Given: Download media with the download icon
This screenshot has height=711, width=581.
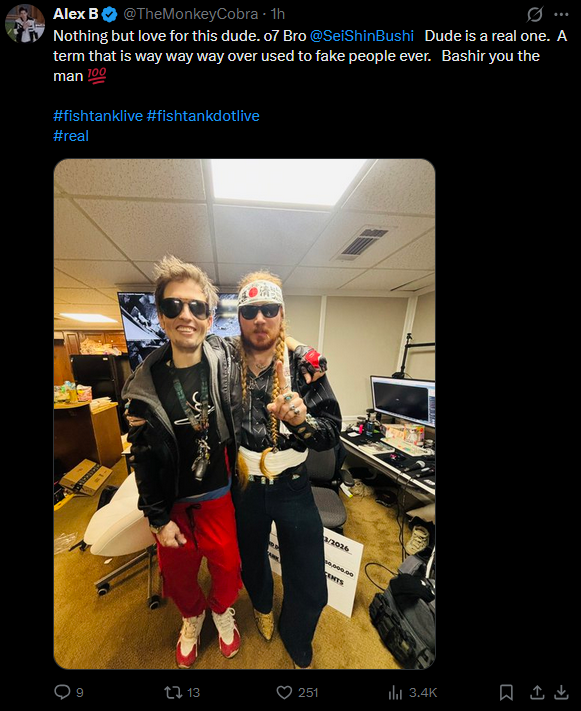Looking at the screenshot, I should (561, 692).
